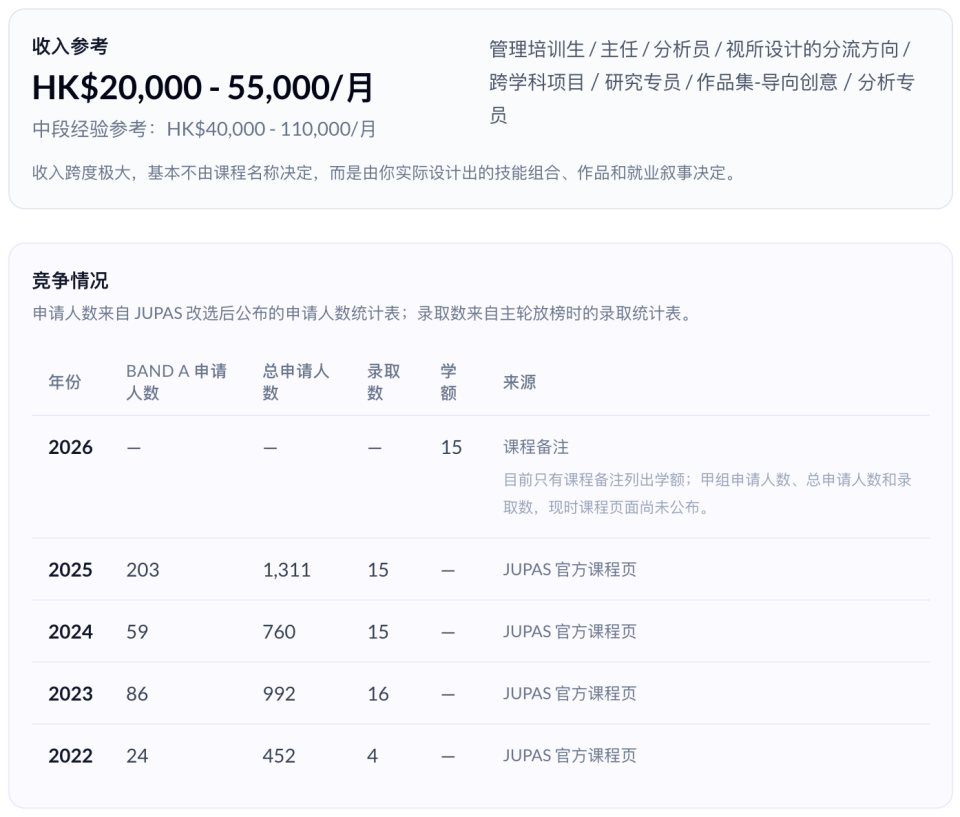The height and width of the screenshot is (817, 960).
Task: Select the 2022 year cell
Action: [70, 756]
